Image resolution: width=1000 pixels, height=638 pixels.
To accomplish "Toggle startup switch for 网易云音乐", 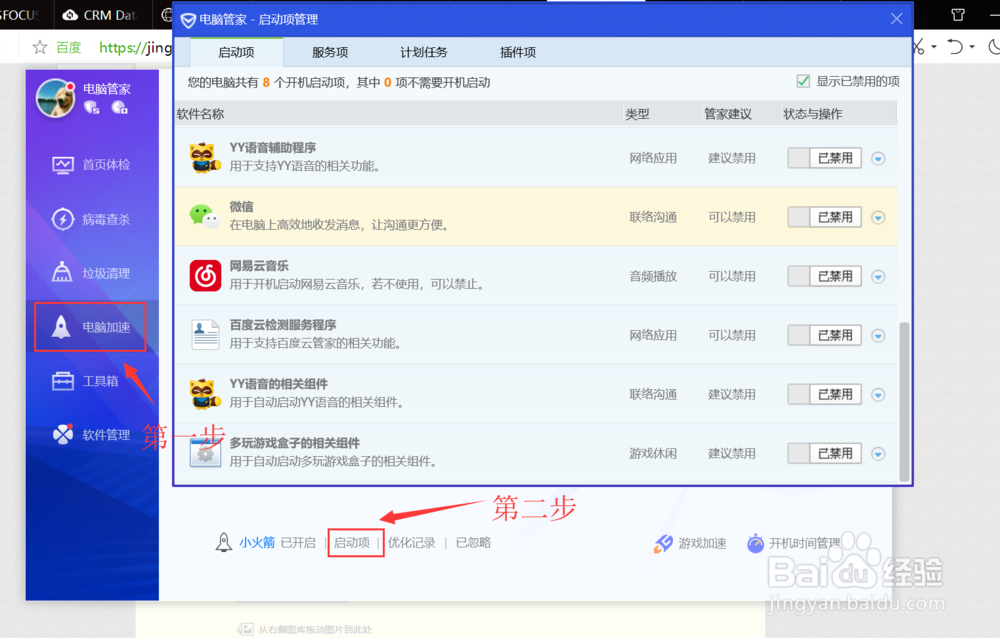I will point(824,276).
